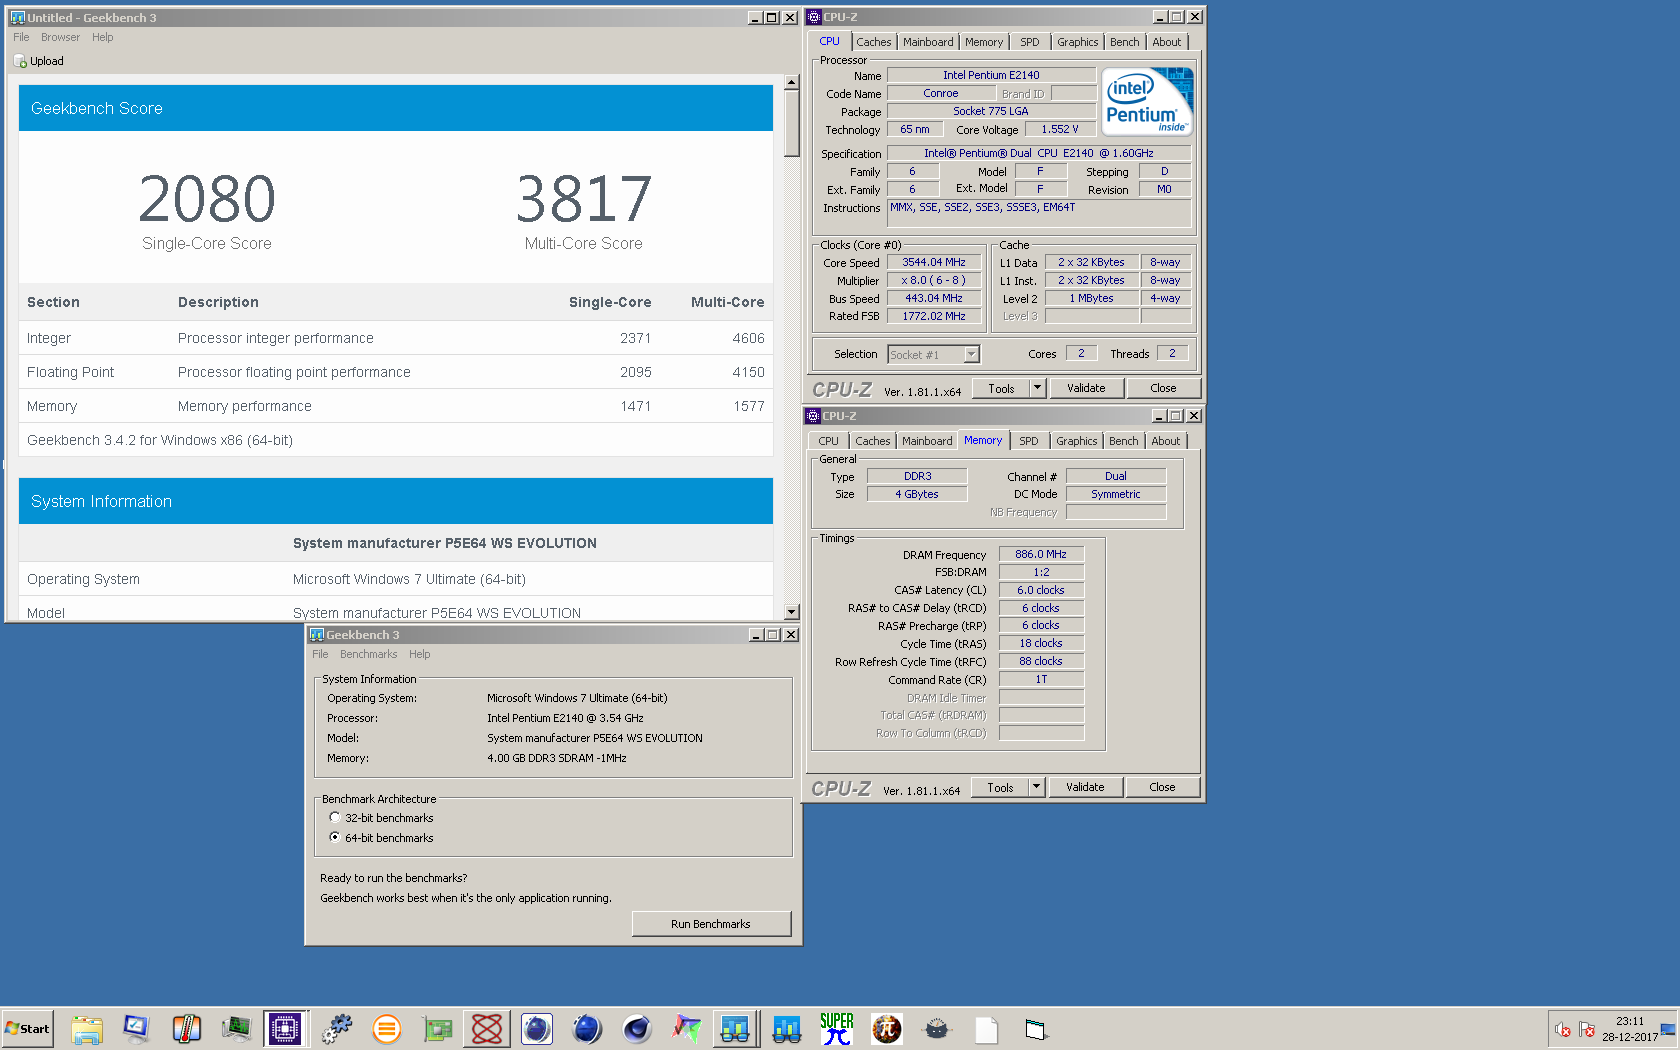Open the round pi symbol taskbar icon

[887, 1029]
